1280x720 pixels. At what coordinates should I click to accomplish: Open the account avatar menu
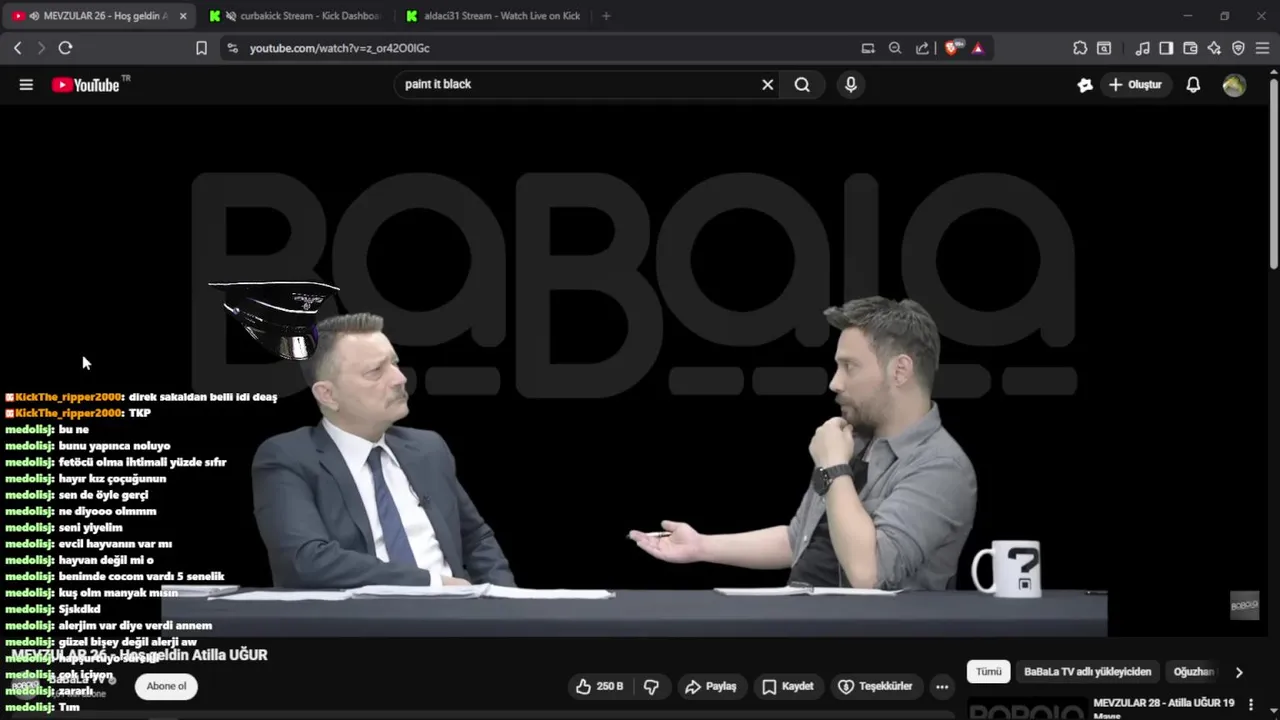pyautogui.click(x=1234, y=85)
